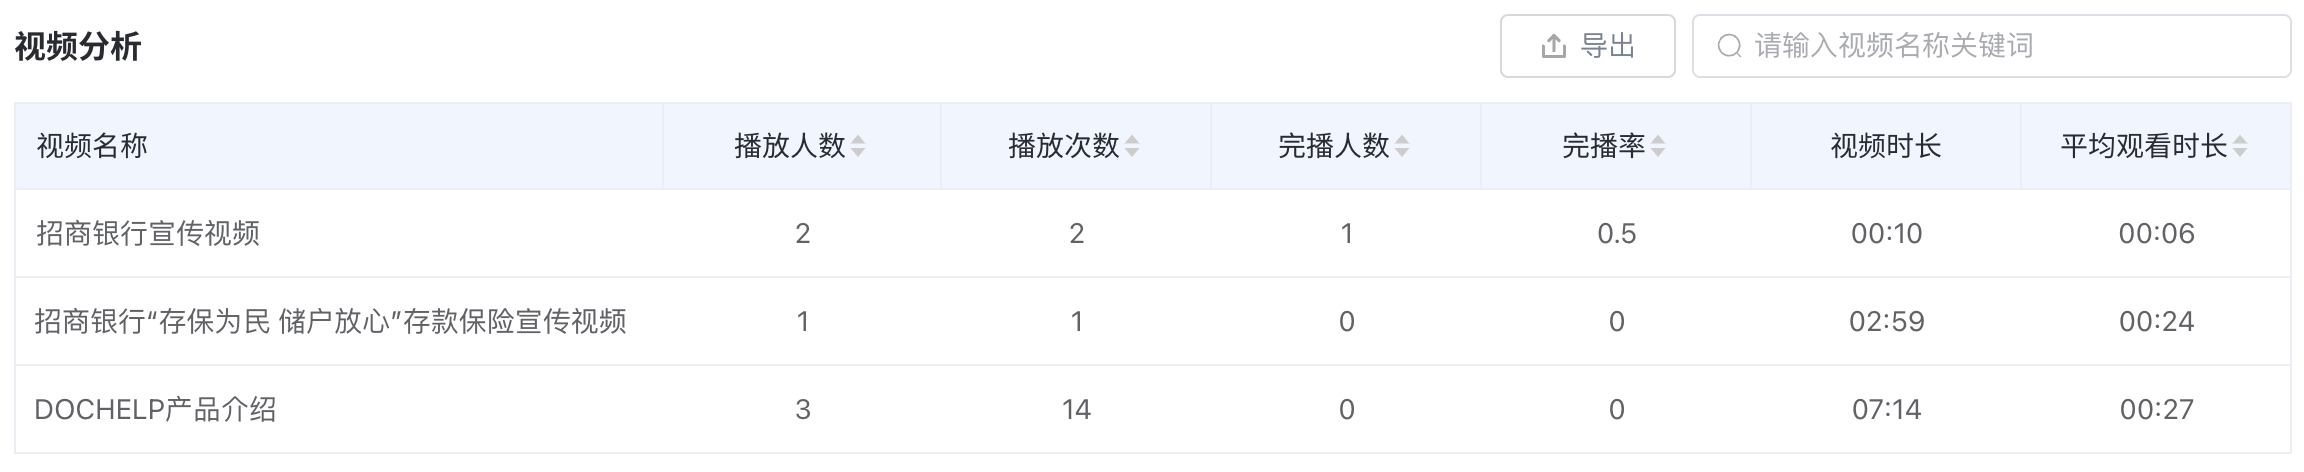Click the magnifier icon in search box
The height and width of the screenshot is (472, 2304).
pyautogui.click(x=1729, y=46)
